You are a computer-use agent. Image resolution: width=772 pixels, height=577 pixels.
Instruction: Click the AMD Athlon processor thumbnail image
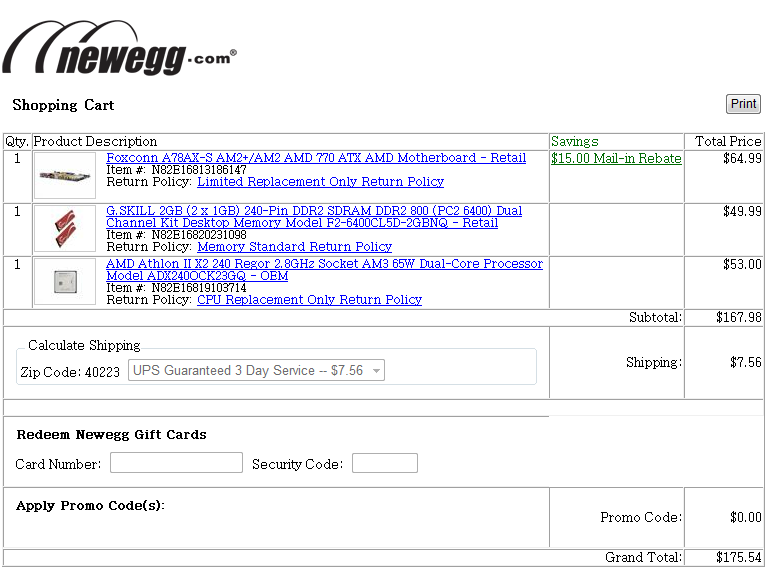(64, 282)
